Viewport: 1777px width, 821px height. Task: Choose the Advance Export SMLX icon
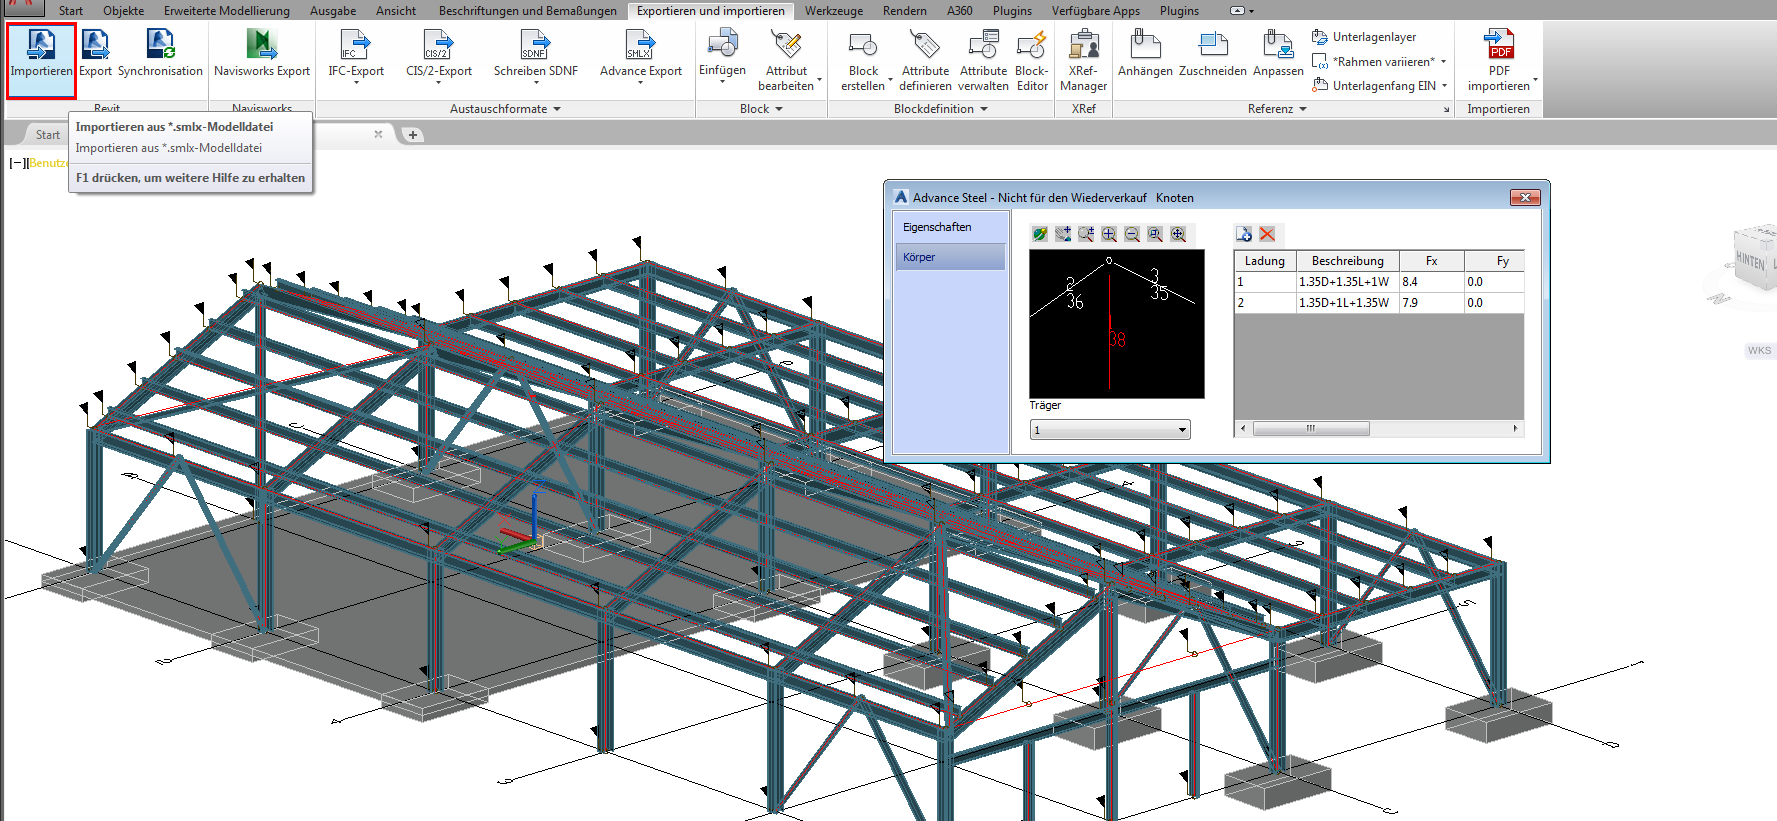[640, 43]
